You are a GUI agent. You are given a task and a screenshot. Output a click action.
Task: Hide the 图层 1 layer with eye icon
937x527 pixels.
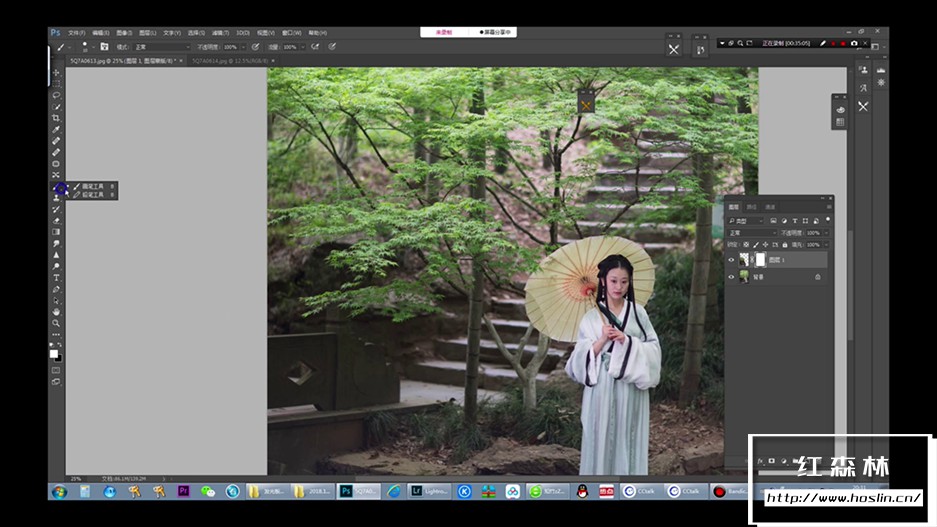[731, 260]
